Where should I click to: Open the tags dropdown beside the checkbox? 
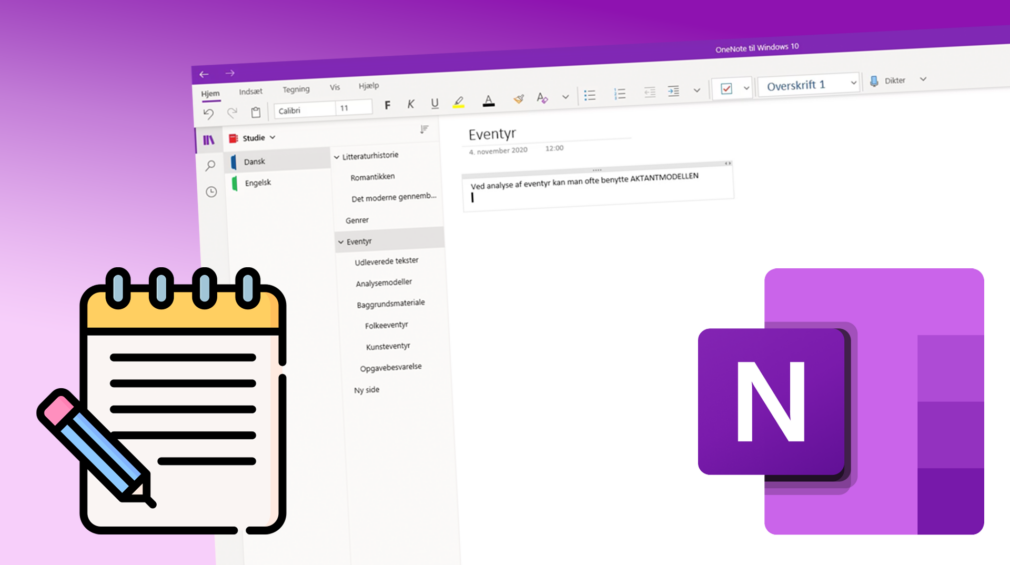point(746,88)
